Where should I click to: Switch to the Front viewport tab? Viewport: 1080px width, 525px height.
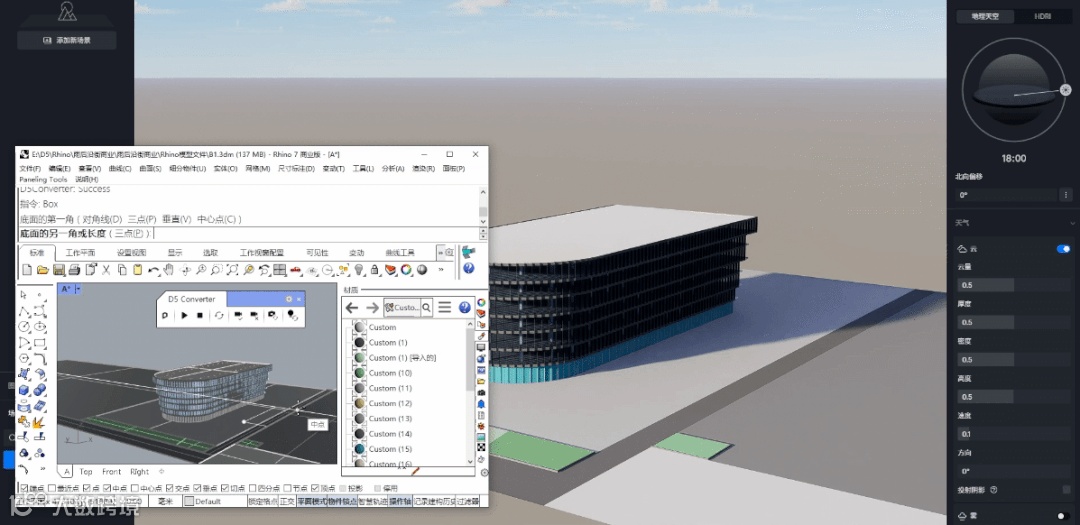(112, 472)
